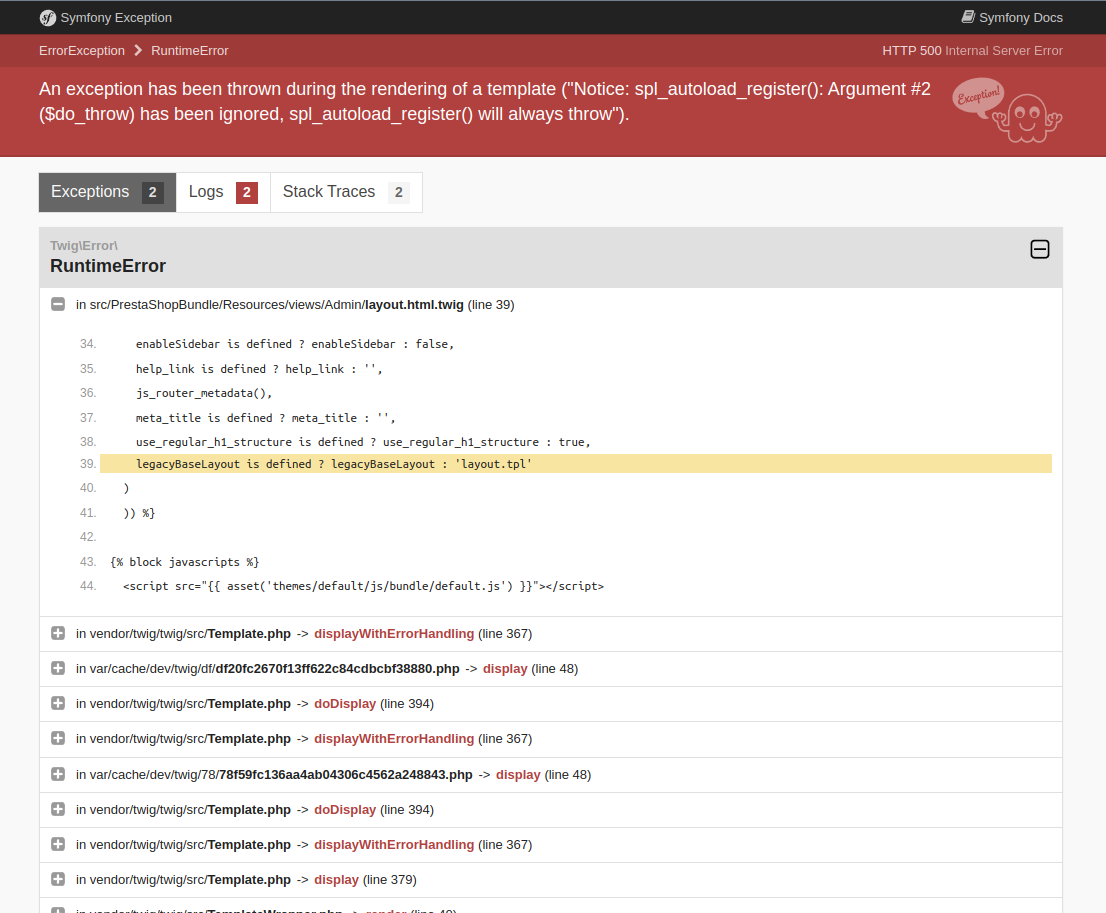Expand the 78f59fc136aa4ab04306c4562a248843.php trace
Screen dimensions: 1106x913
click(58, 774)
